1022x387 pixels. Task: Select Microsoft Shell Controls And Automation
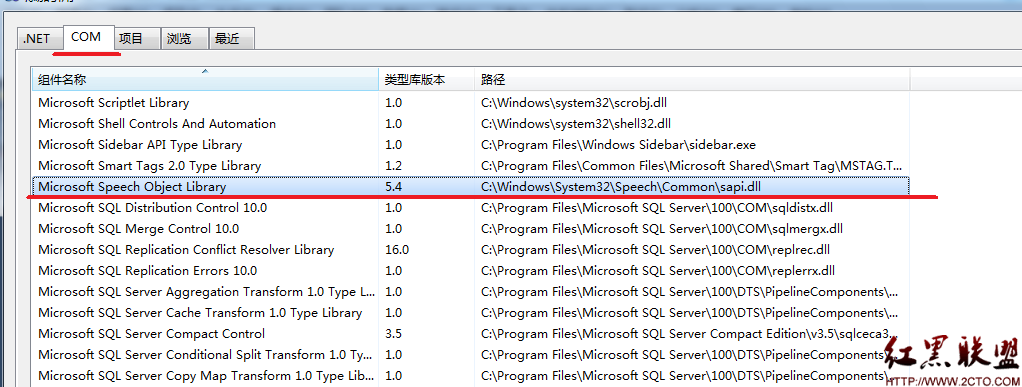tap(471, 124)
